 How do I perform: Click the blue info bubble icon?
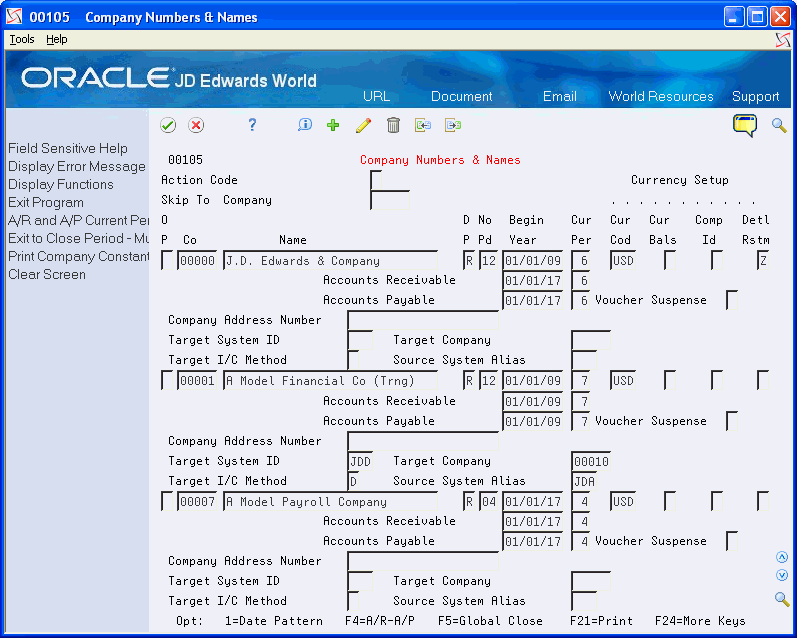[x=304, y=125]
